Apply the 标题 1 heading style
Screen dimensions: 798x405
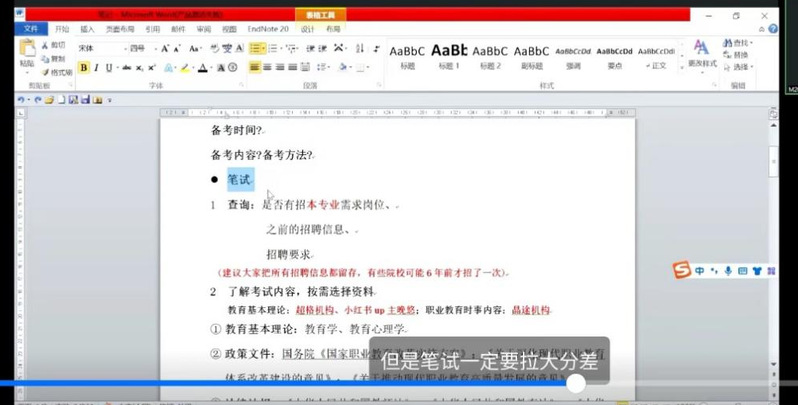(448, 56)
